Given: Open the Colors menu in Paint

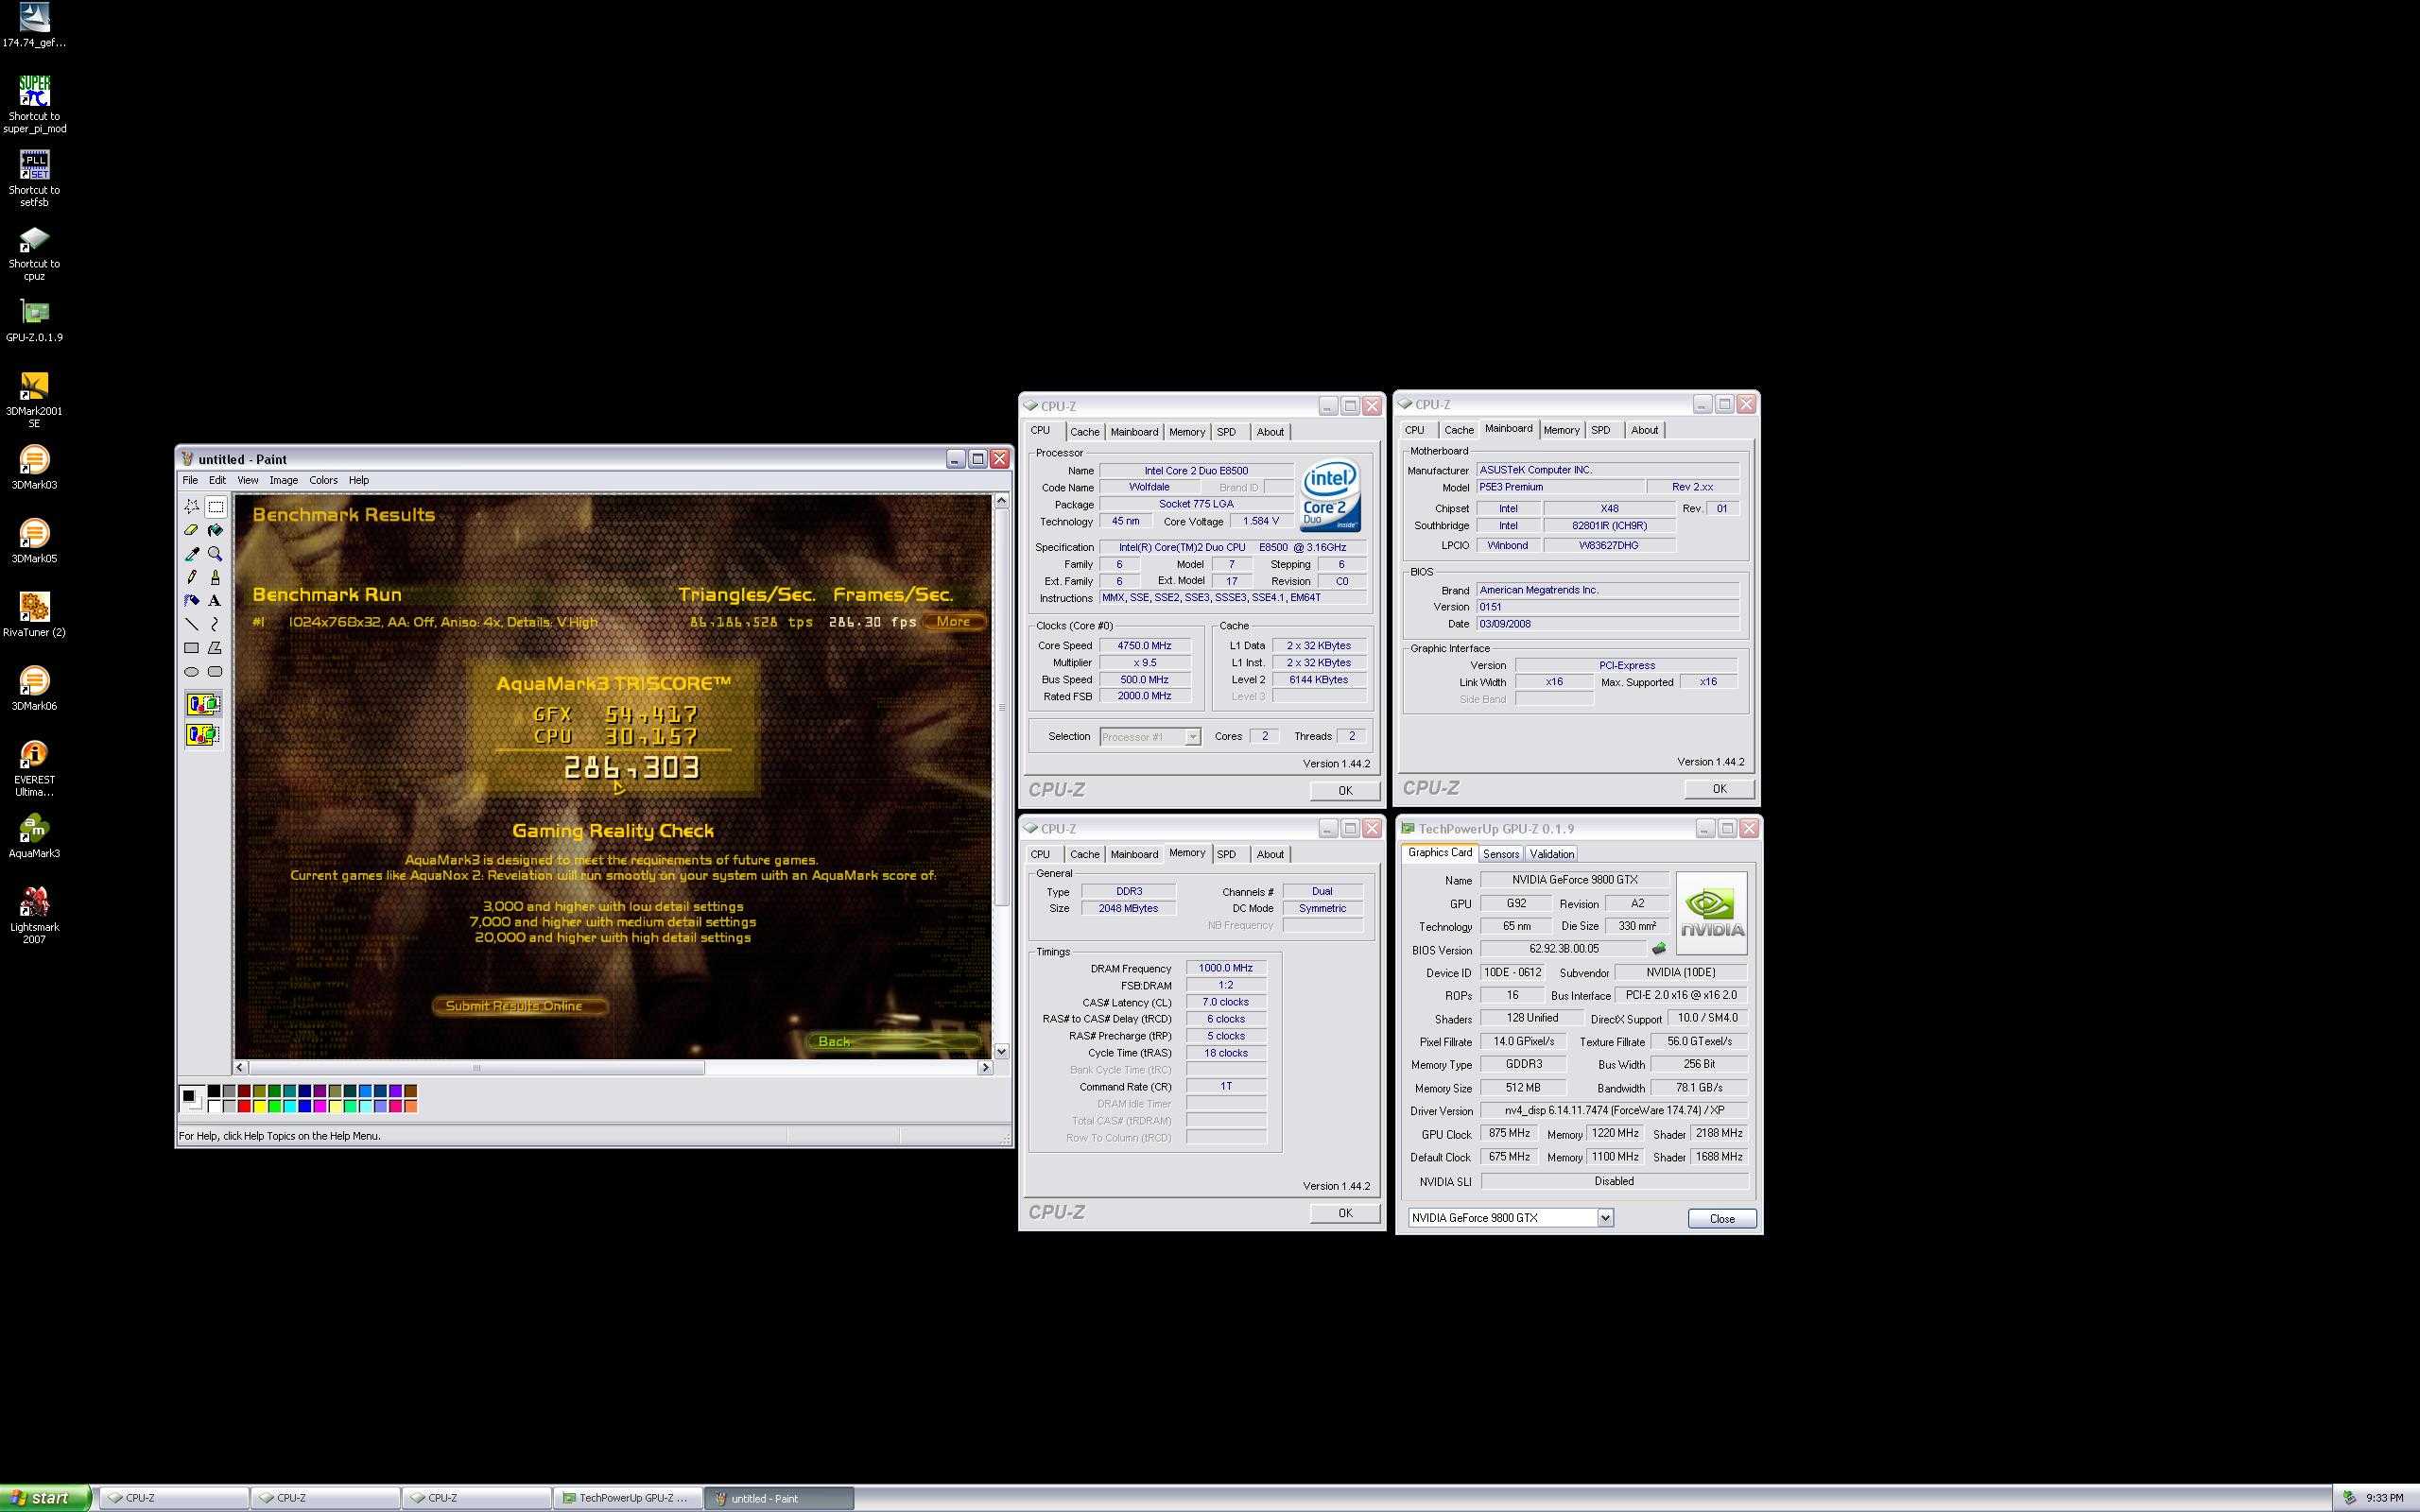Looking at the screenshot, I should click(323, 480).
